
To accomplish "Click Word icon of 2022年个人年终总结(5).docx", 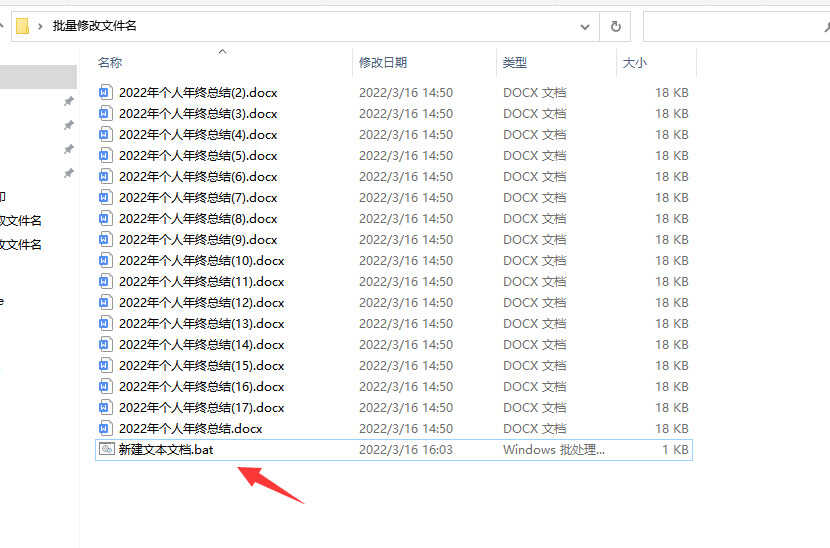I will click(106, 155).
